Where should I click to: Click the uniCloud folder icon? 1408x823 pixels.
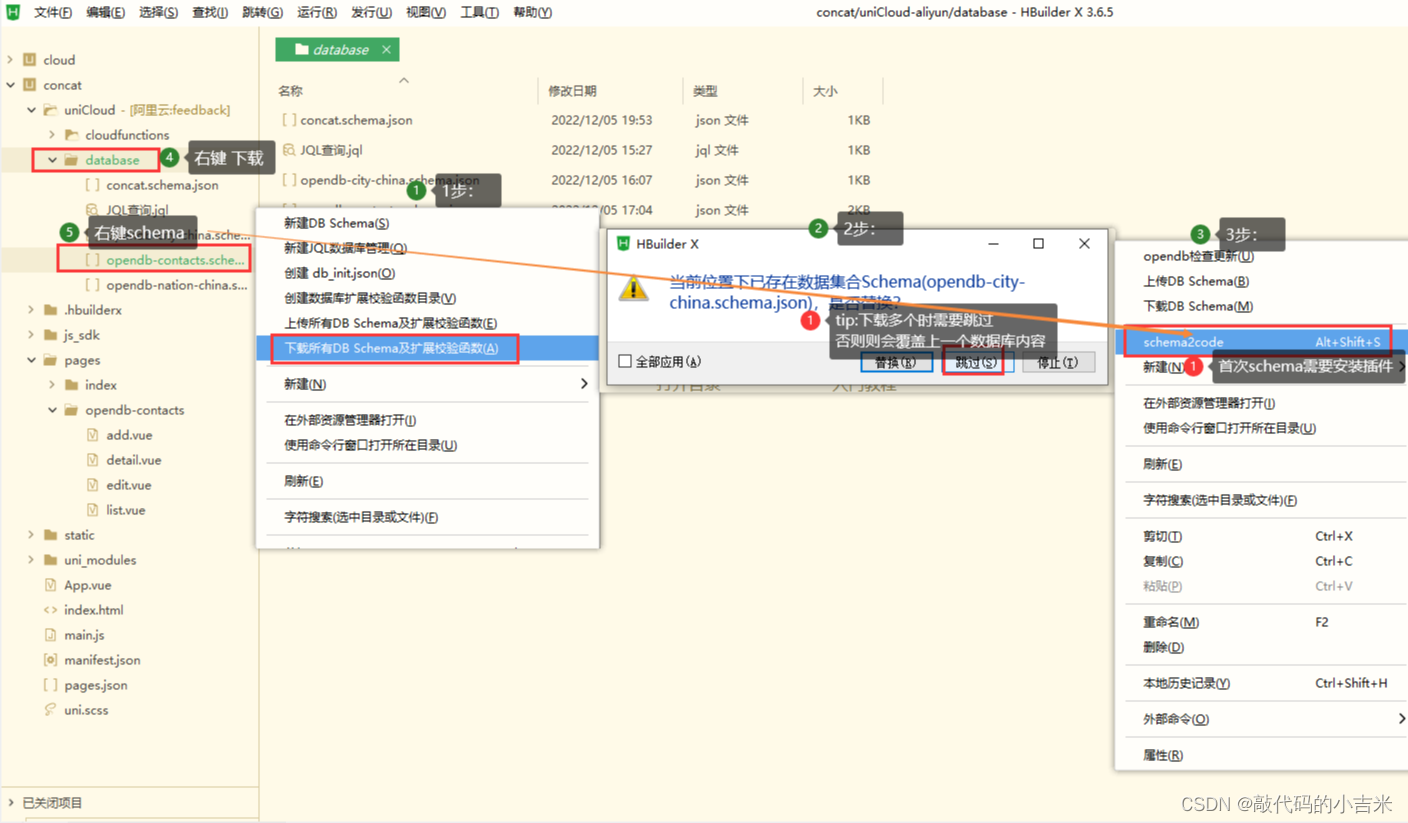tap(50, 110)
